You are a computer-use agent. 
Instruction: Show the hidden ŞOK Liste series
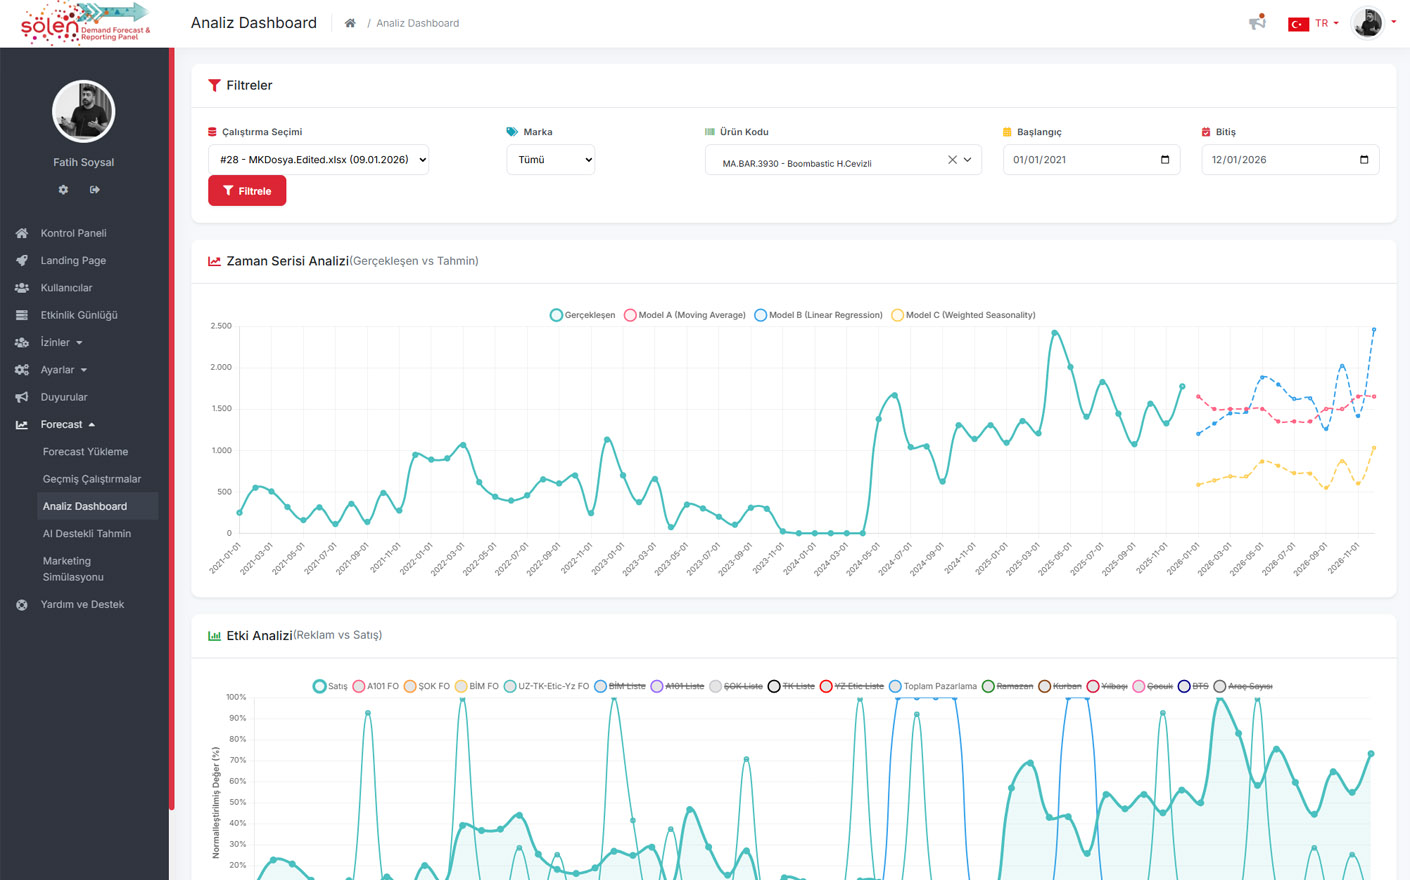736,686
